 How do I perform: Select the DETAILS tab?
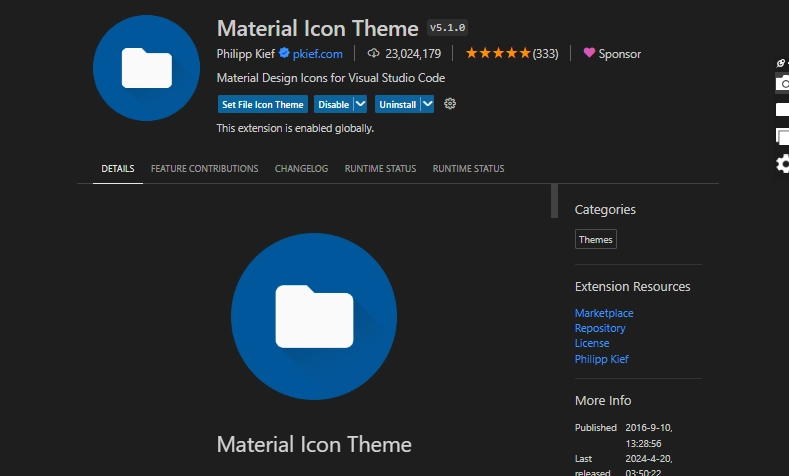(x=118, y=169)
